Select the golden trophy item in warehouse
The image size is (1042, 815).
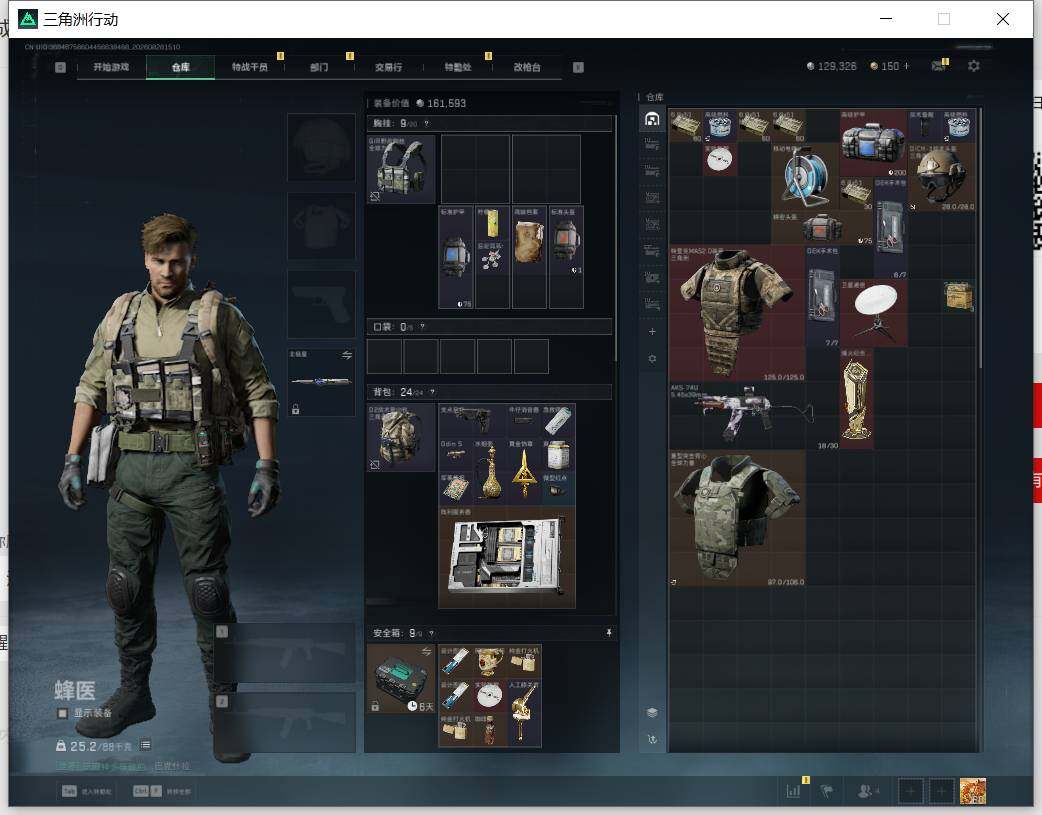(857, 399)
